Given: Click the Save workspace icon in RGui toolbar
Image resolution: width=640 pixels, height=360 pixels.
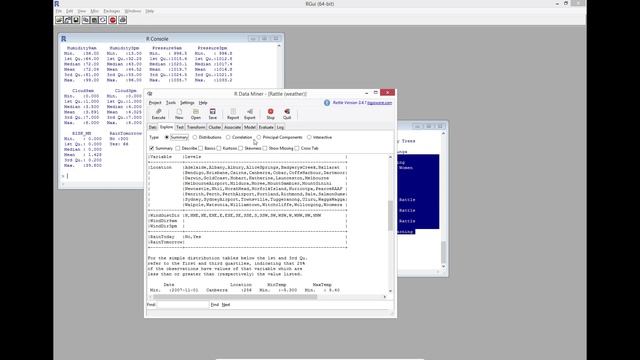Looking at the screenshot, I should click(x=76, y=20).
